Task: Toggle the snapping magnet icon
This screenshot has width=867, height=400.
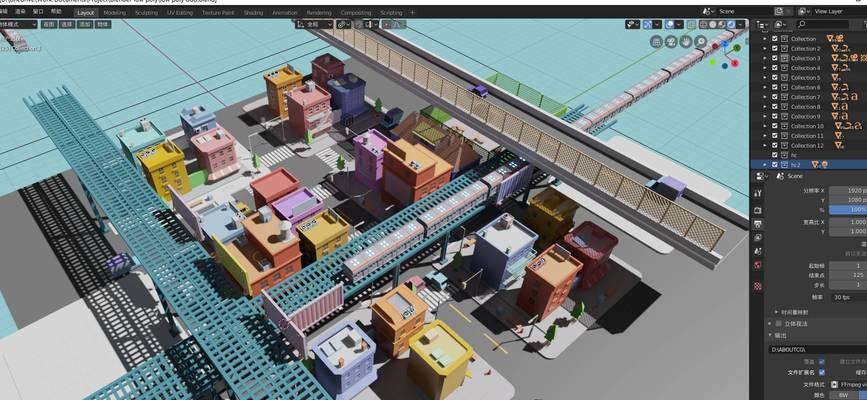Action: (358, 24)
